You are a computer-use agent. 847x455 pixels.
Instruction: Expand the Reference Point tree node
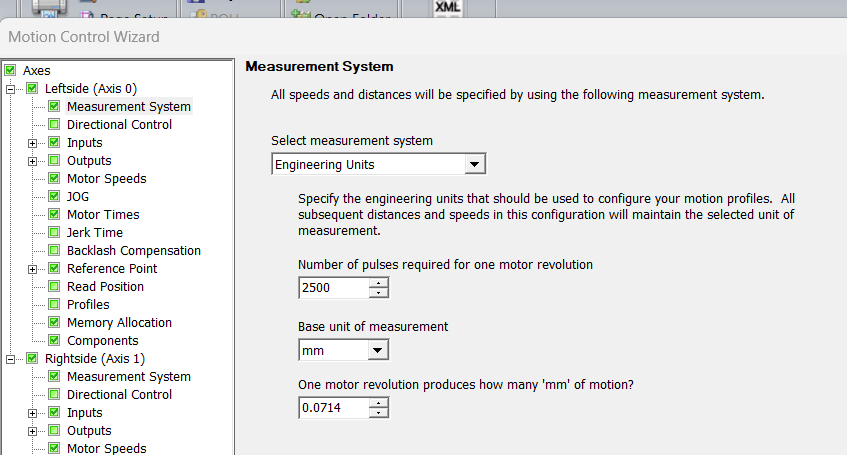[33, 269]
